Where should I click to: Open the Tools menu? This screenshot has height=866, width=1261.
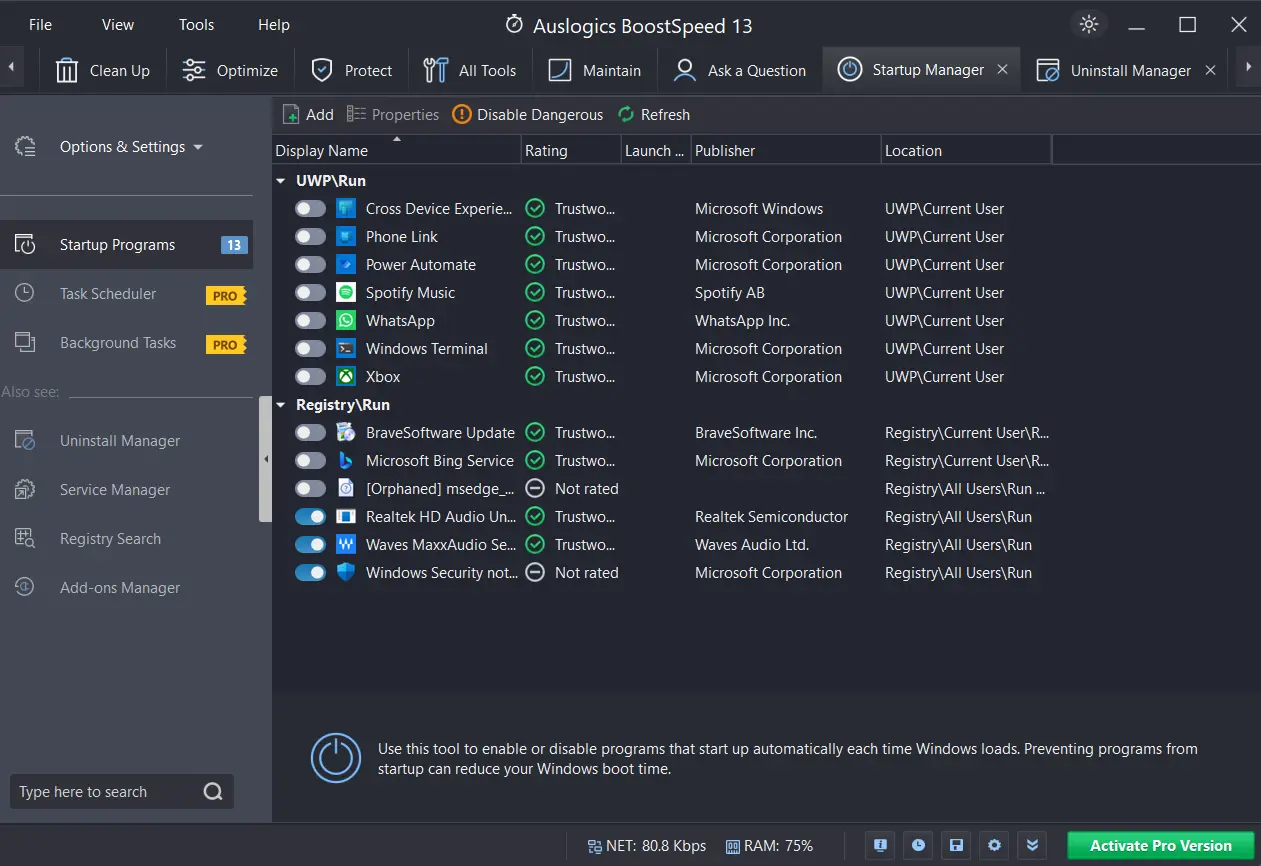pyautogui.click(x=196, y=25)
